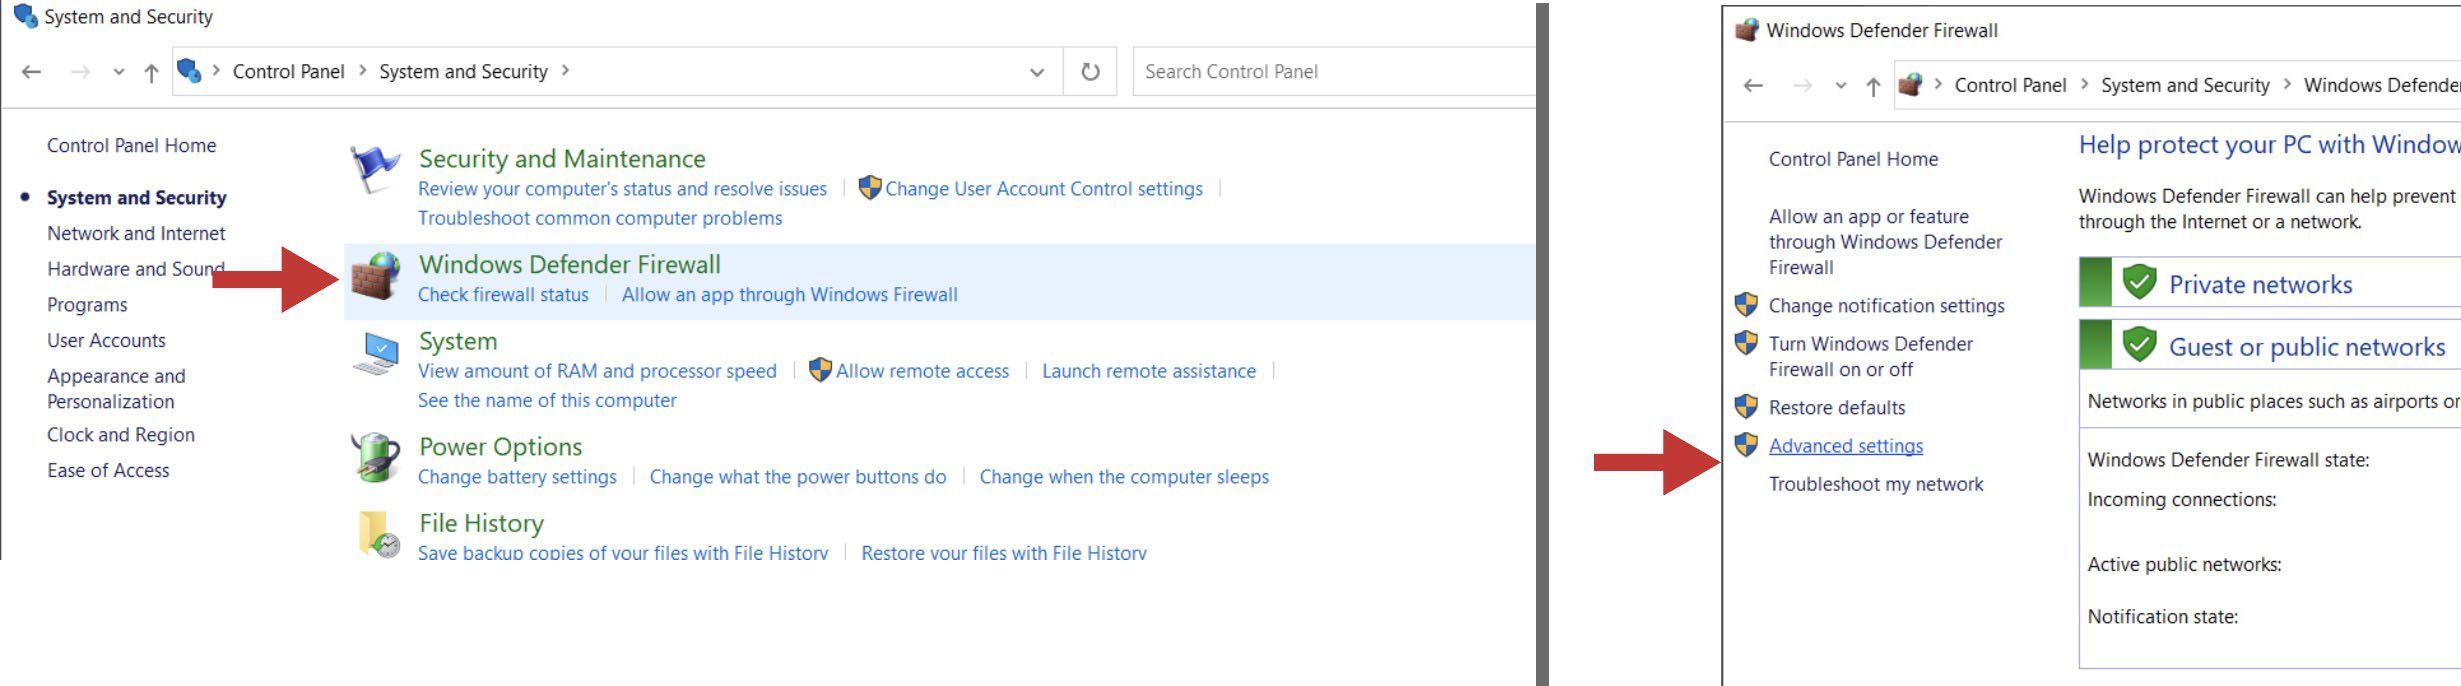2461x686 pixels.
Task: Click the Security and Maintenance flag icon
Action: pyautogui.click(x=375, y=168)
